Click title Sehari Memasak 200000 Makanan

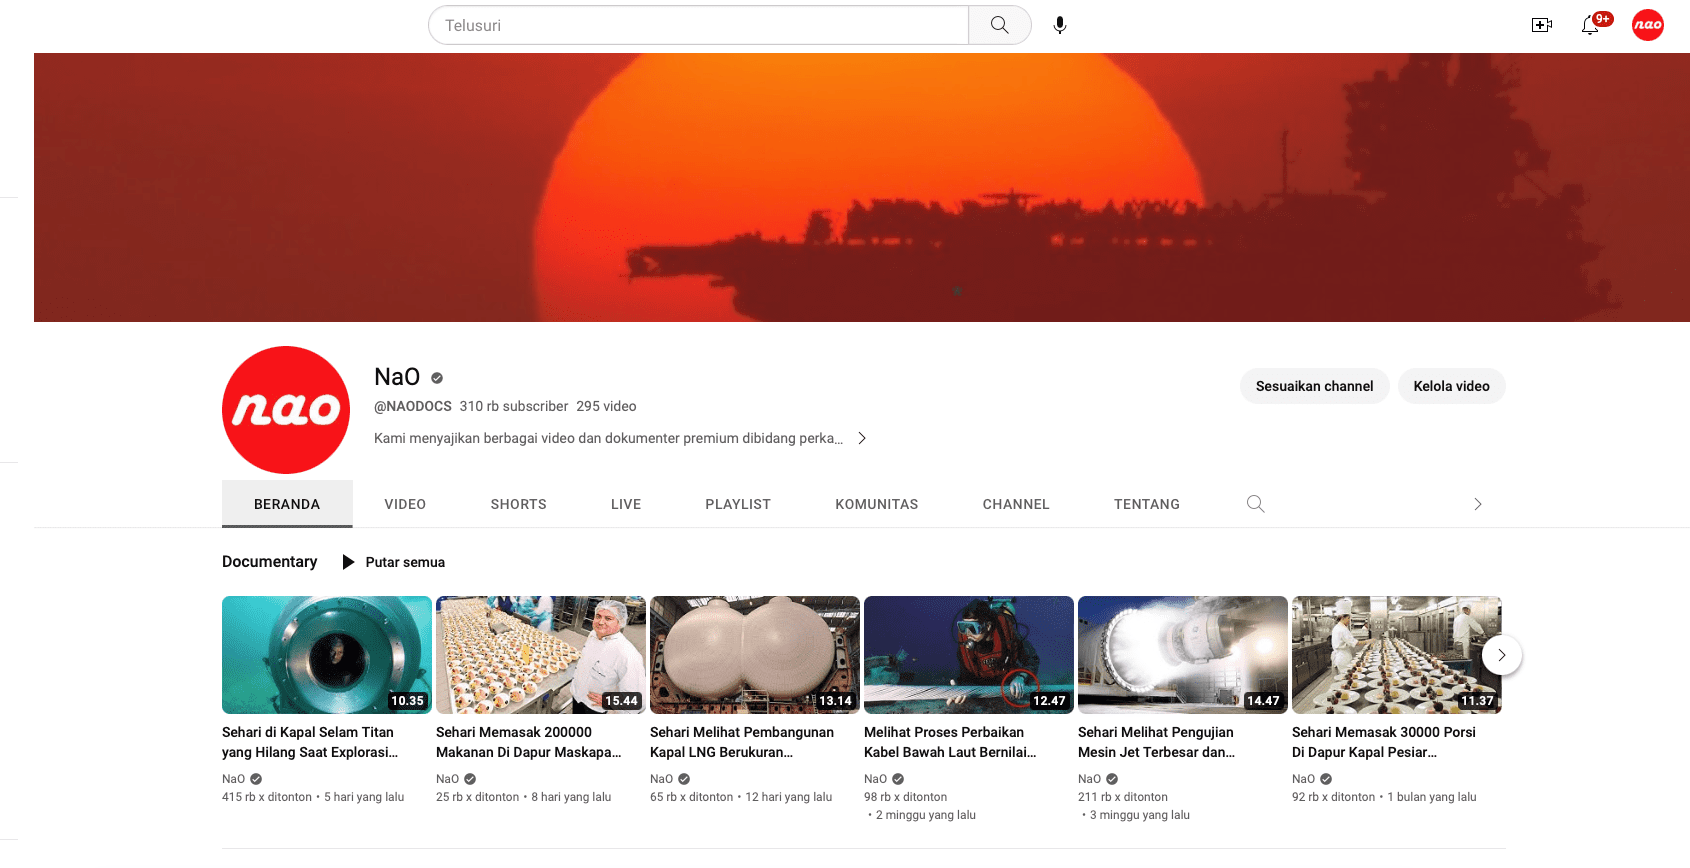pyautogui.click(x=529, y=742)
